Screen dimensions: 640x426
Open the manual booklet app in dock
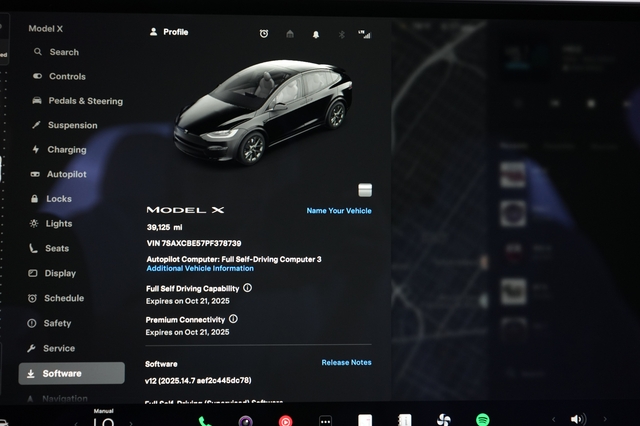pos(404,420)
